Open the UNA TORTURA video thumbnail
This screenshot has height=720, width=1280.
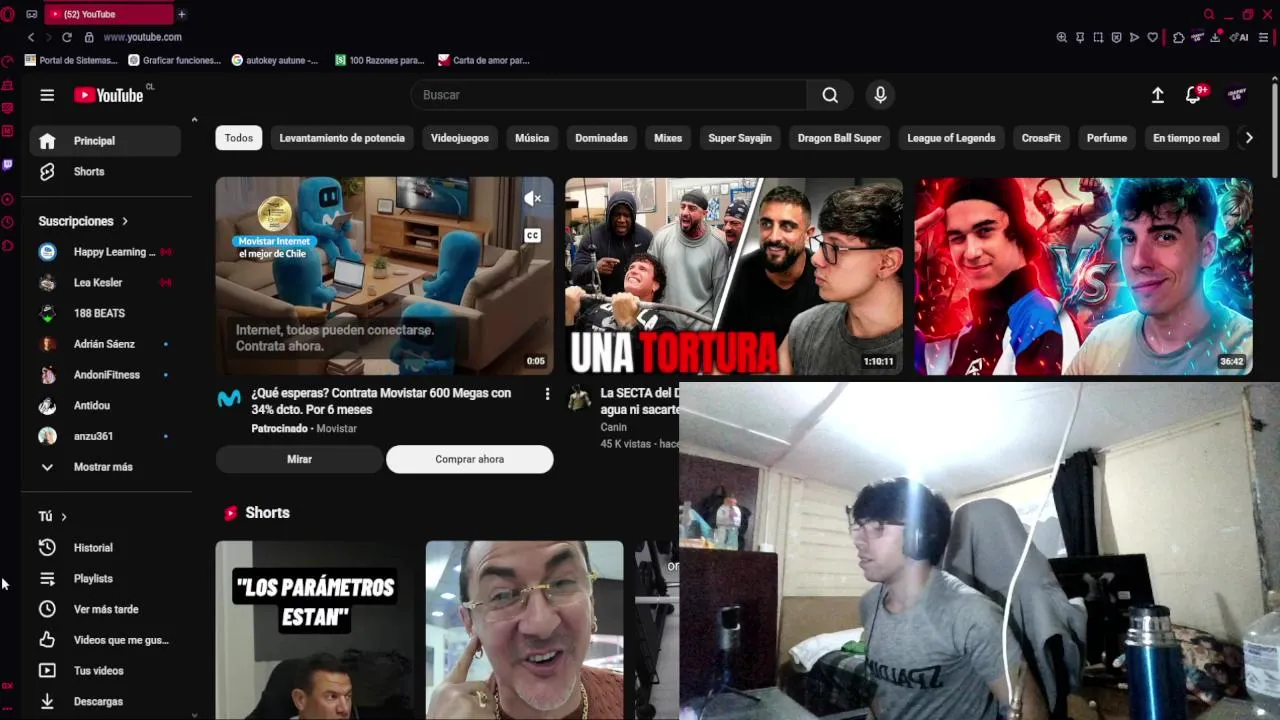733,276
